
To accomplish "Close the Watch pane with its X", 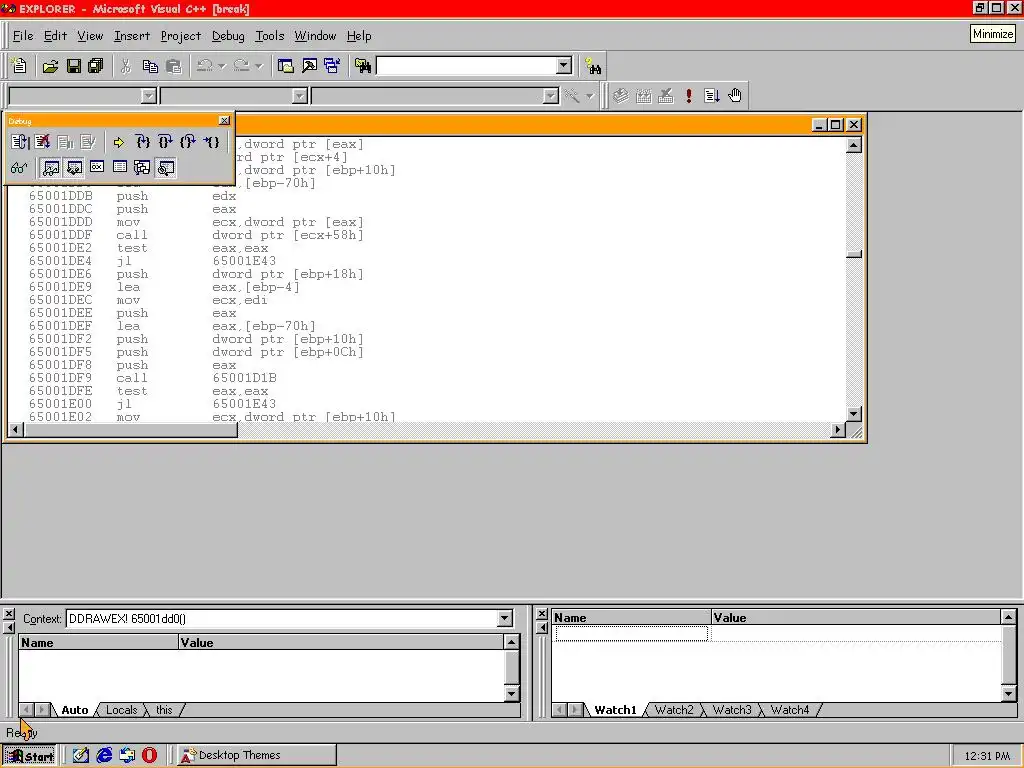I will [x=541, y=614].
